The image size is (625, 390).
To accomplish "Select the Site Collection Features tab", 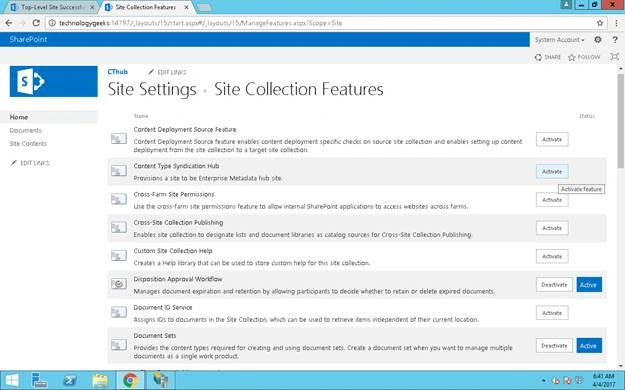I will [146, 7].
